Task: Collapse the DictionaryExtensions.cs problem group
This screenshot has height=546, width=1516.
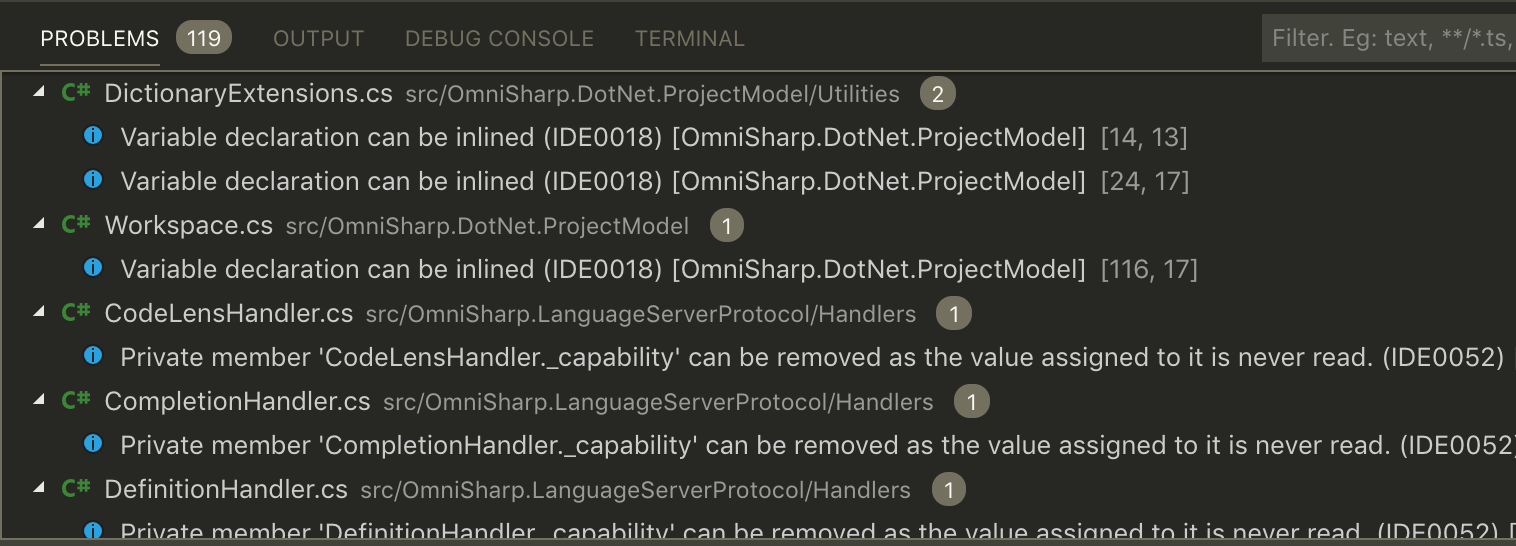Action: [39, 93]
